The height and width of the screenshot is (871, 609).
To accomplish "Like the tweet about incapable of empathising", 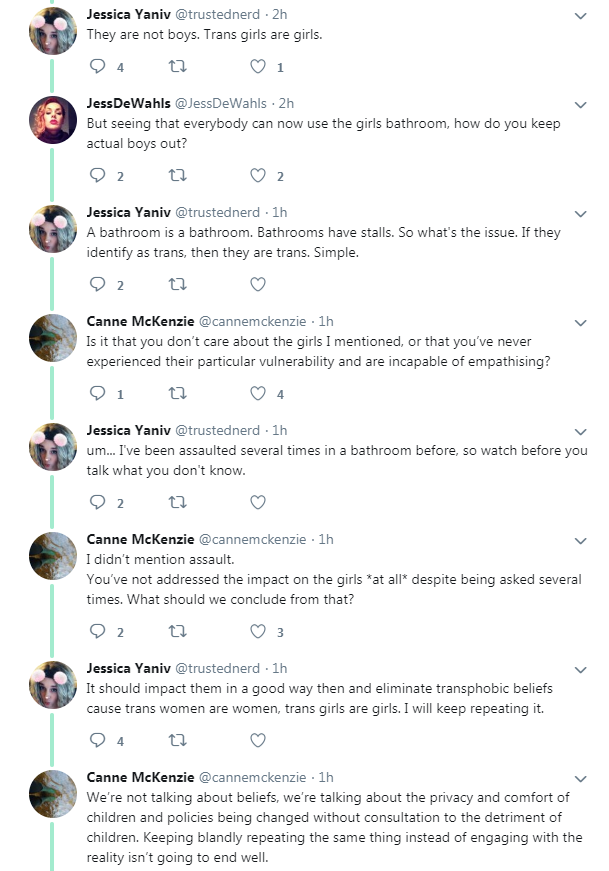I will point(257,393).
